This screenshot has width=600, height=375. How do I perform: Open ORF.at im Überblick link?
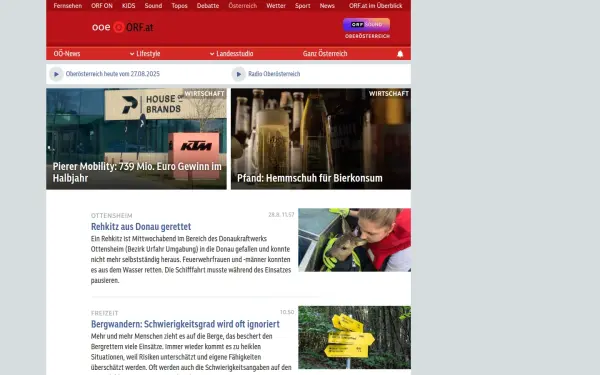point(375,6)
